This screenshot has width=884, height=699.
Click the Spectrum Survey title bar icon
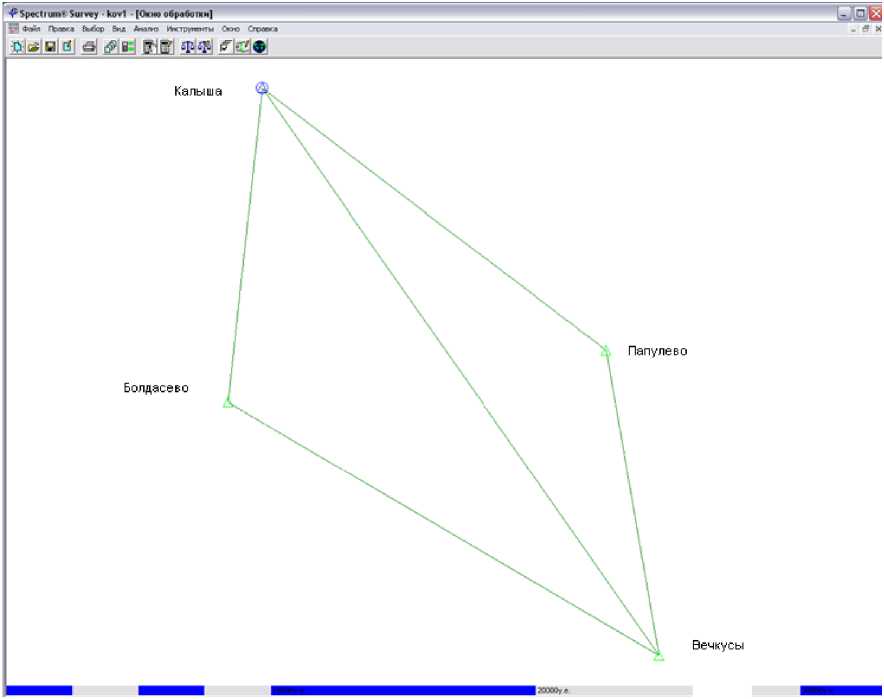pyautogui.click(x=13, y=13)
